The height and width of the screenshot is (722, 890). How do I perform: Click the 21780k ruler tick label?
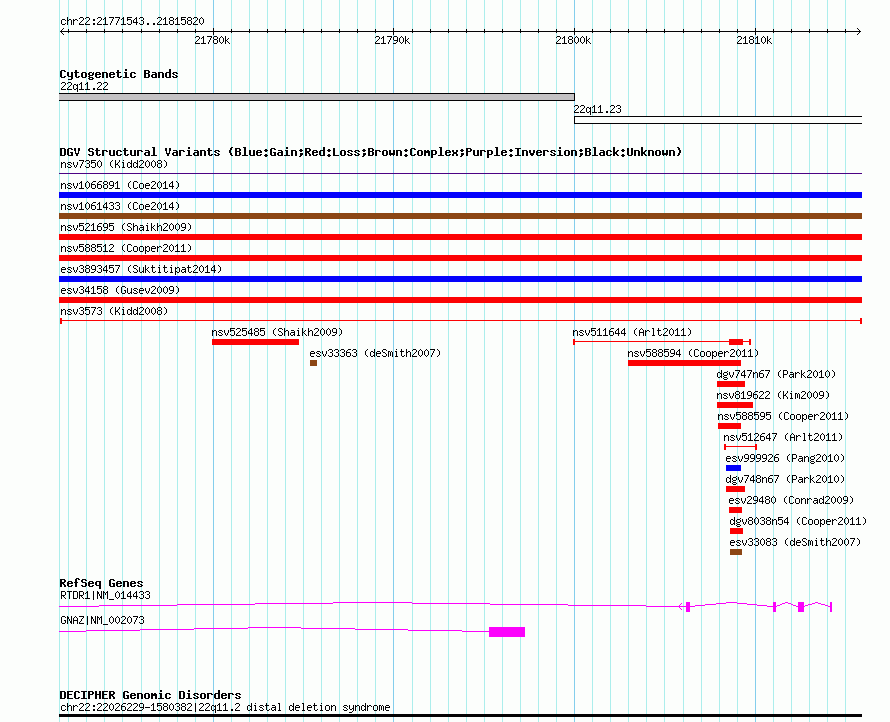coord(212,41)
